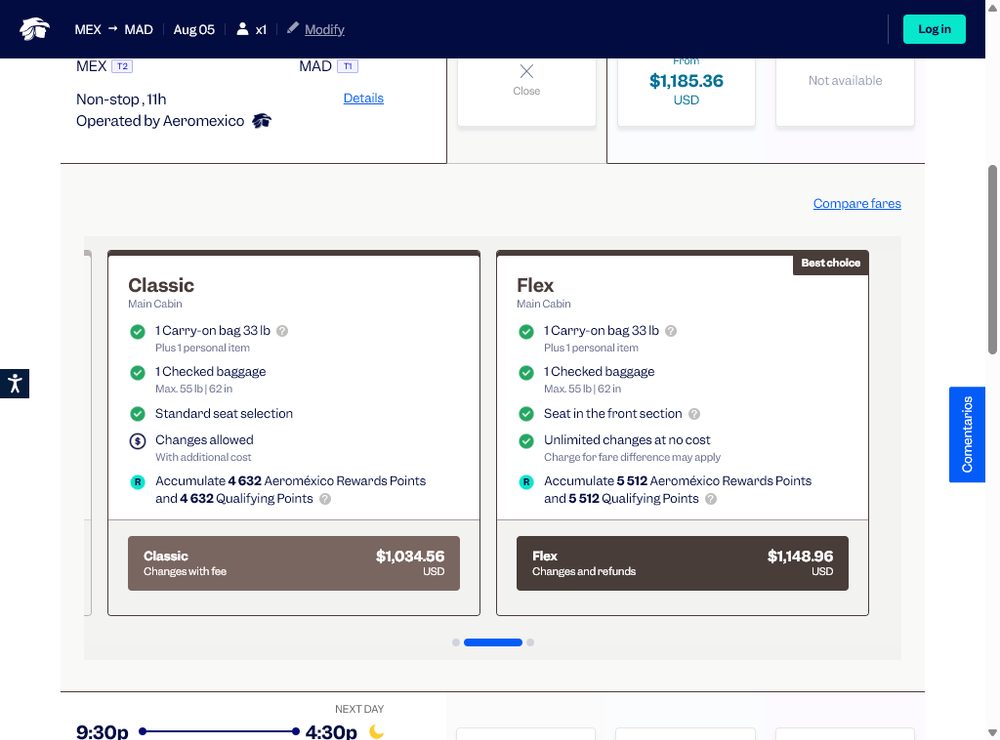Image resolution: width=1000 pixels, height=740 pixels.
Task: Click the Flex fare title
Action: (x=535, y=285)
